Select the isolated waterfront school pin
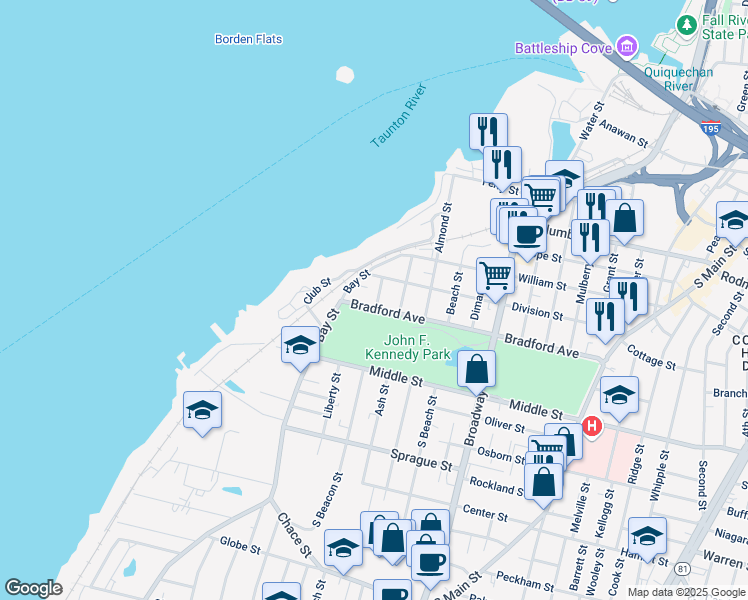Viewport: 748px width, 600px height. (202, 410)
